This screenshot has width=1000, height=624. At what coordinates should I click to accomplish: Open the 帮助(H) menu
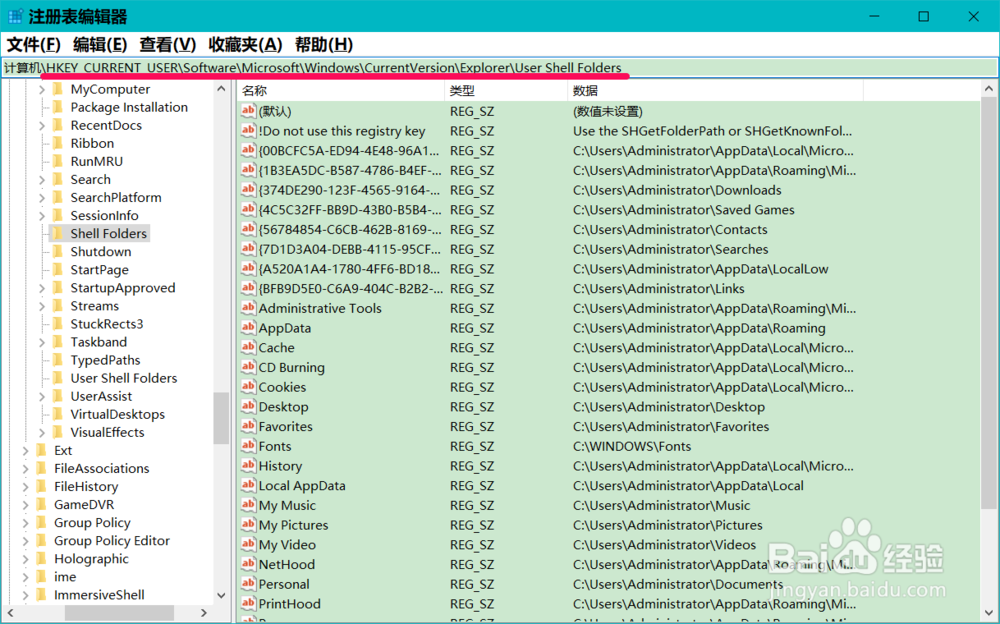[x=323, y=45]
